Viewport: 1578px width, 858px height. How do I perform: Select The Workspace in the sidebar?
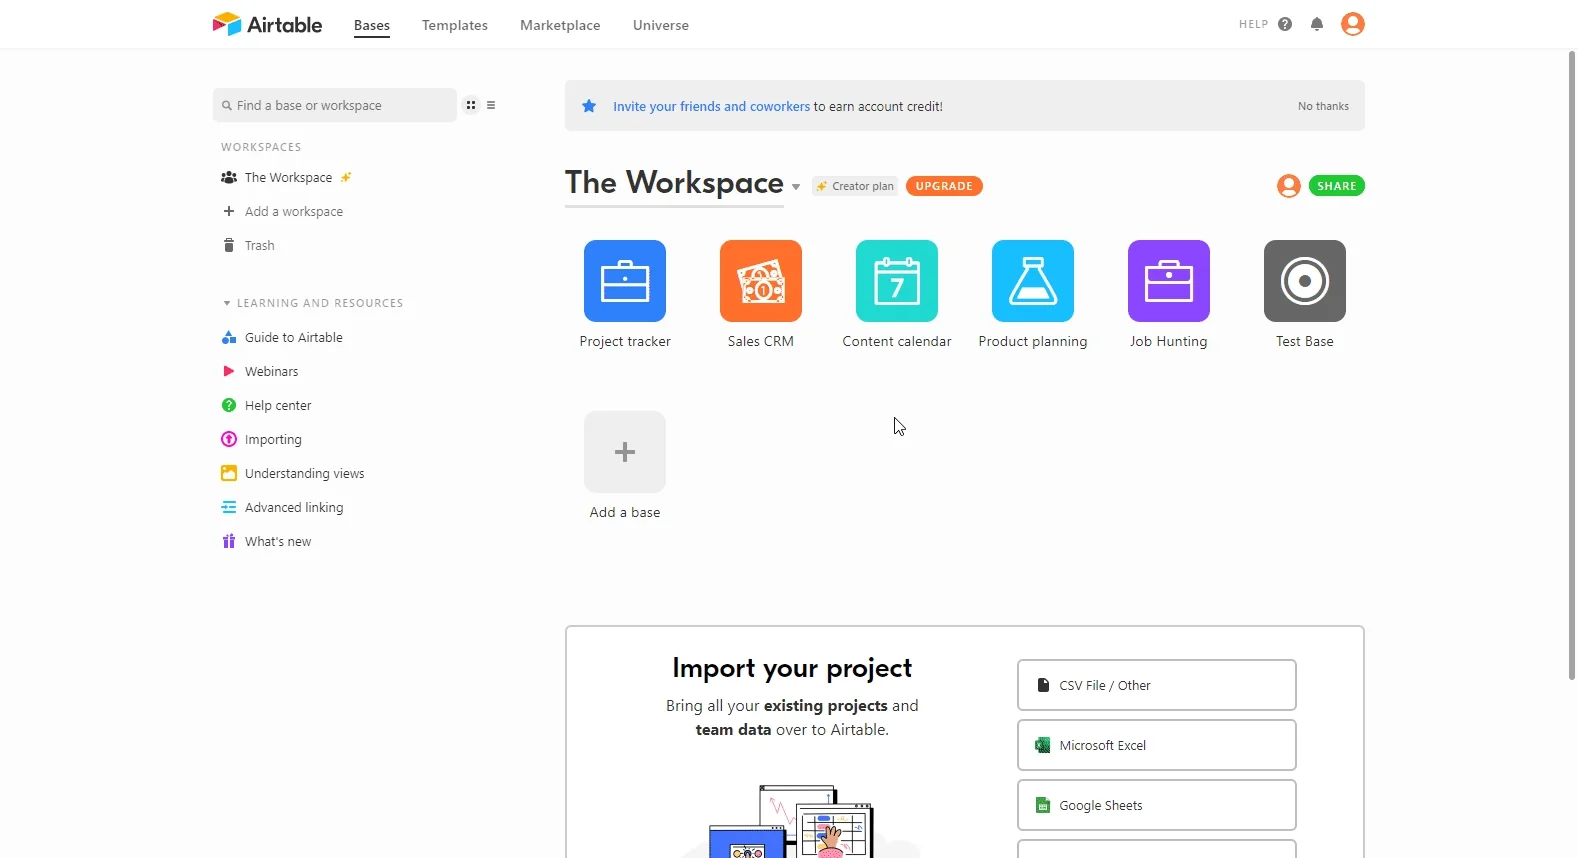click(x=288, y=177)
